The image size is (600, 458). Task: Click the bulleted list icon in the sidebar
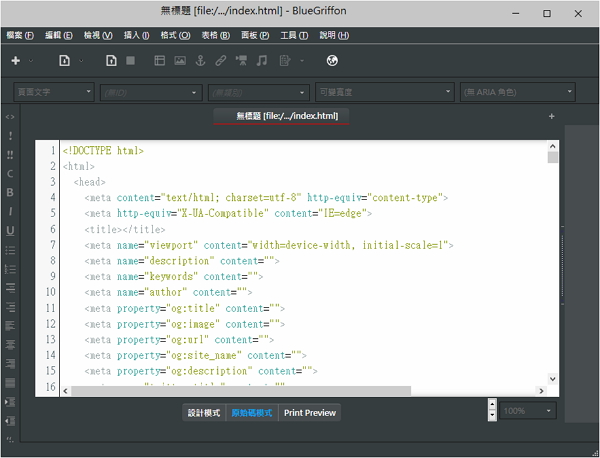pyautogui.click(x=10, y=250)
